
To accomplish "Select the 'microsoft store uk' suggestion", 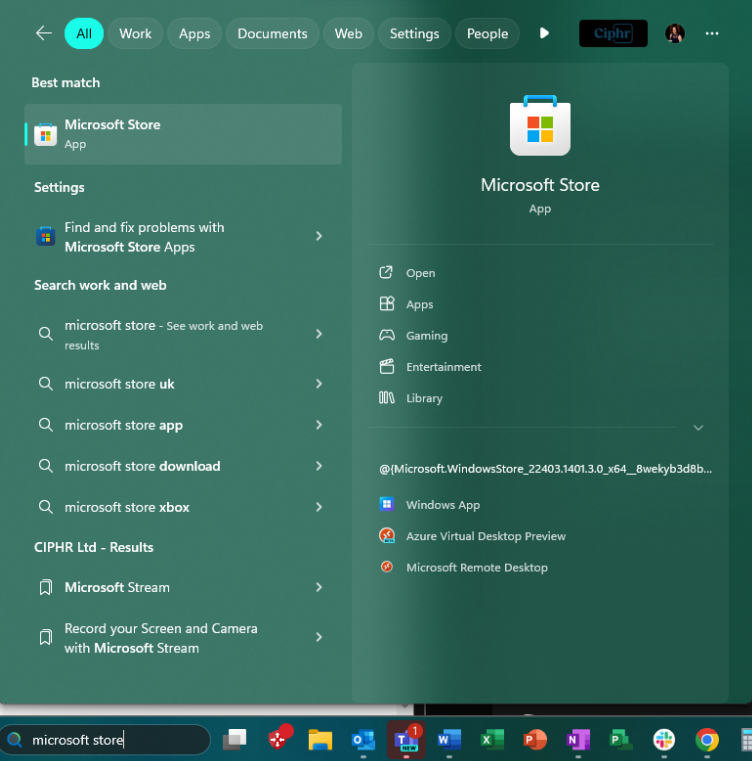I will (183, 384).
